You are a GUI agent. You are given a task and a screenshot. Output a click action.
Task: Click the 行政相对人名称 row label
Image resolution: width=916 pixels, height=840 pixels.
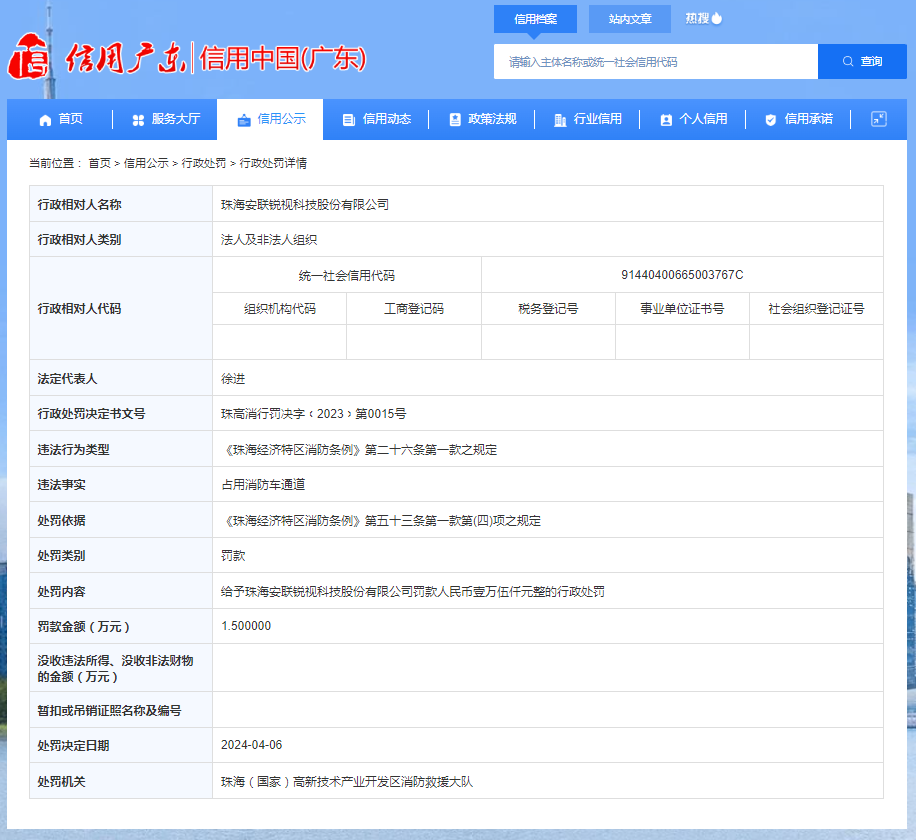pyautogui.click(x=79, y=204)
